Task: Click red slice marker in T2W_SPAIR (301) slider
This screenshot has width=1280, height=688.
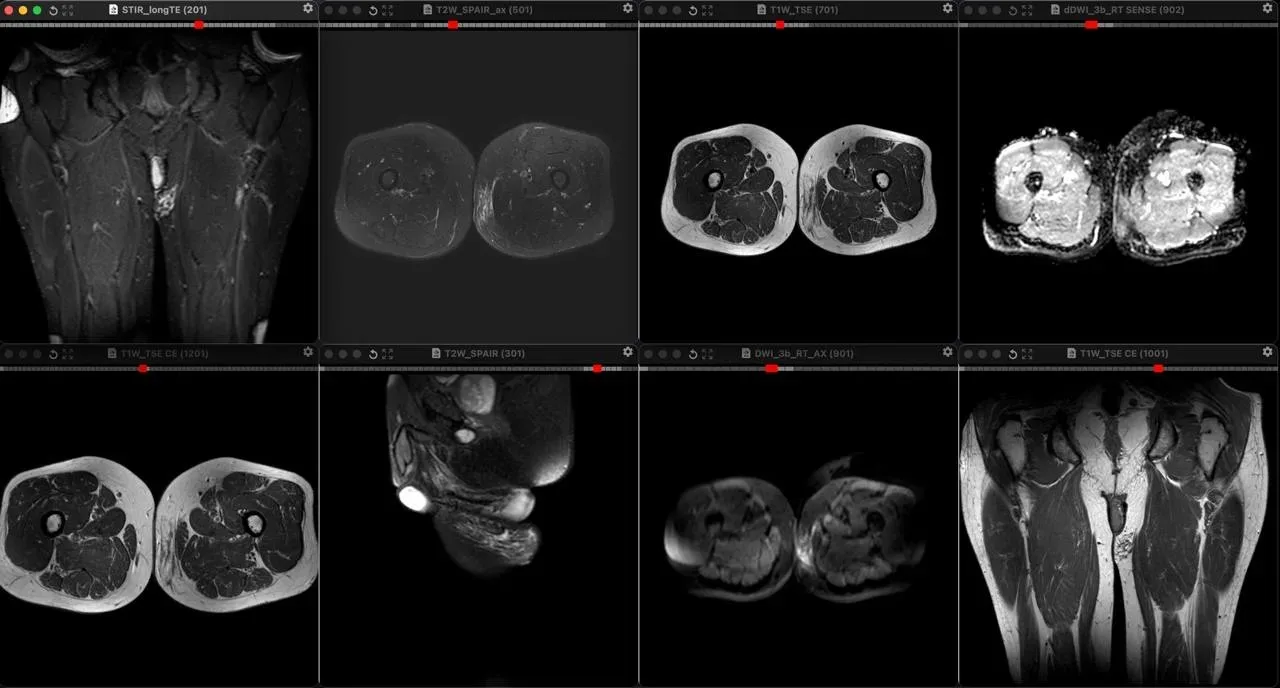Action: coord(597,368)
